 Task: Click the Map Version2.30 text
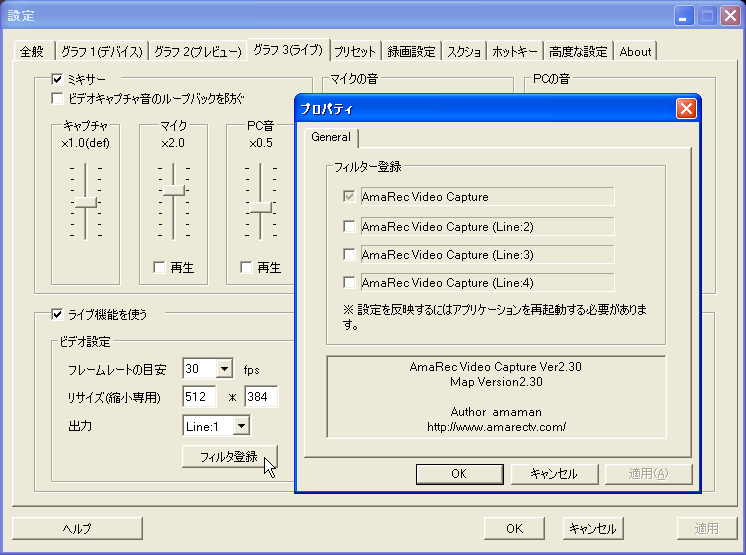pyautogui.click(x=496, y=382)
